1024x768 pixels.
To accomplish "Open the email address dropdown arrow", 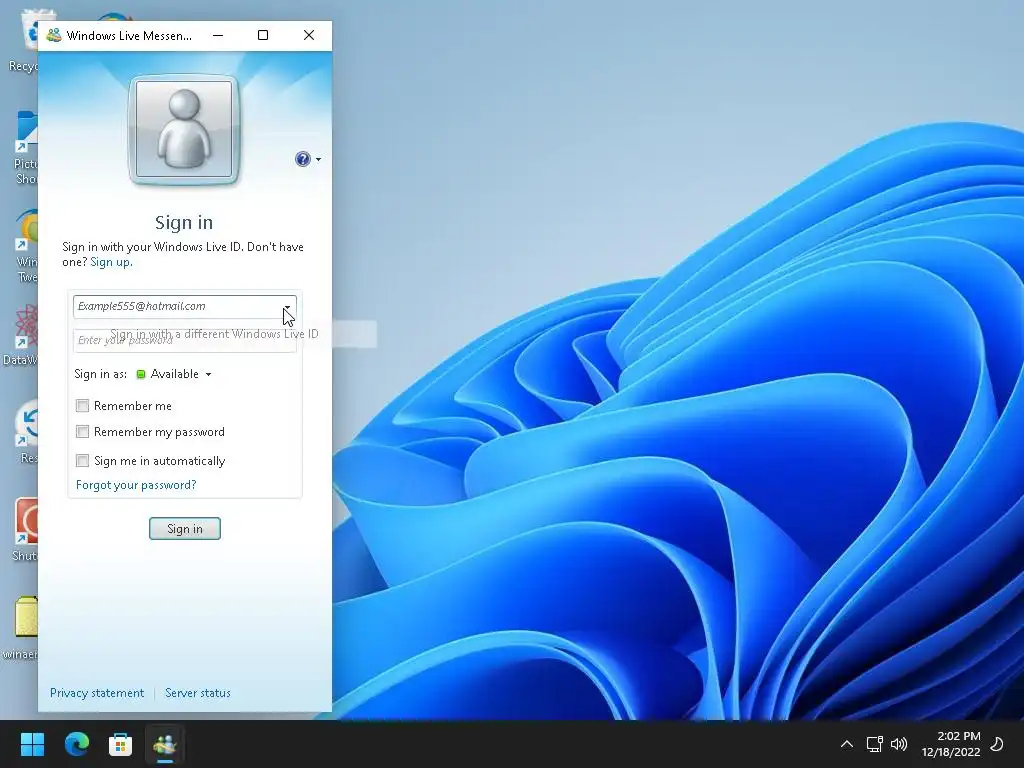I will click(287, 307).
